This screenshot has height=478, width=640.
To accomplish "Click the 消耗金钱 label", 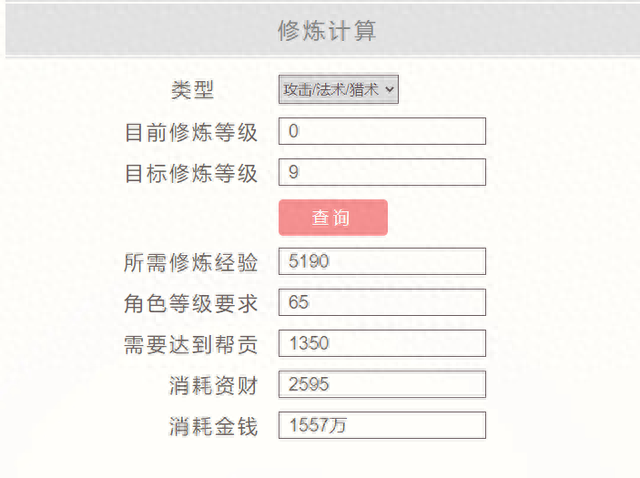I will click(x=213, y=427).
